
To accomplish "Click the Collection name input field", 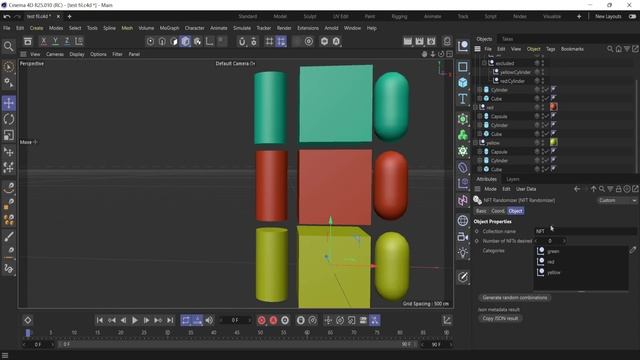I will coord(585,231).
